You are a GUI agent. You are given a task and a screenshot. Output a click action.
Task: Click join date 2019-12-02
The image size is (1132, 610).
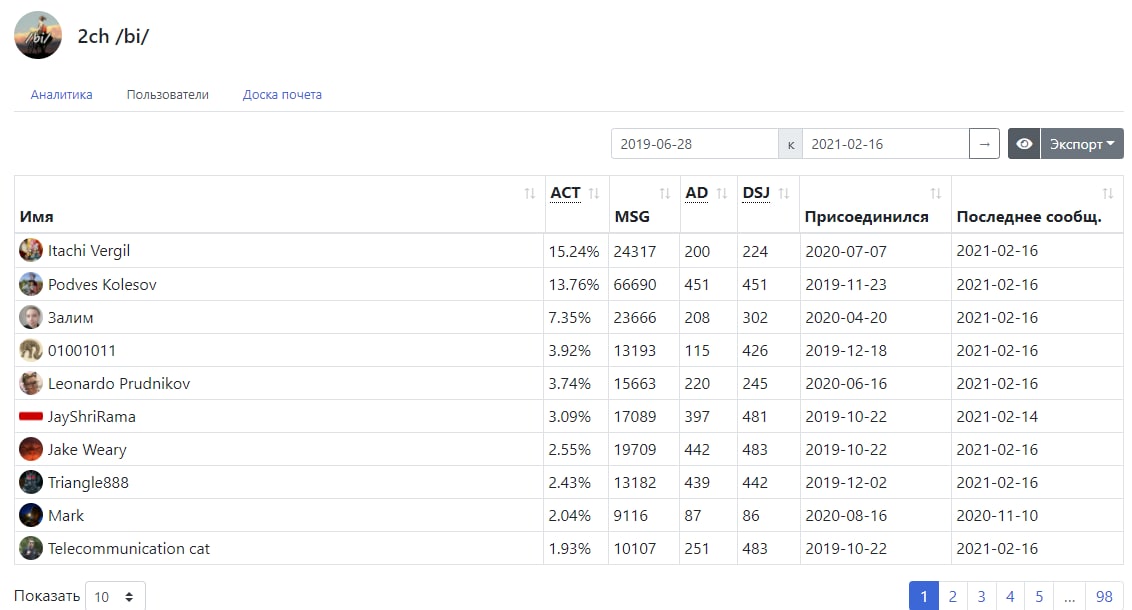click(846, 482)
